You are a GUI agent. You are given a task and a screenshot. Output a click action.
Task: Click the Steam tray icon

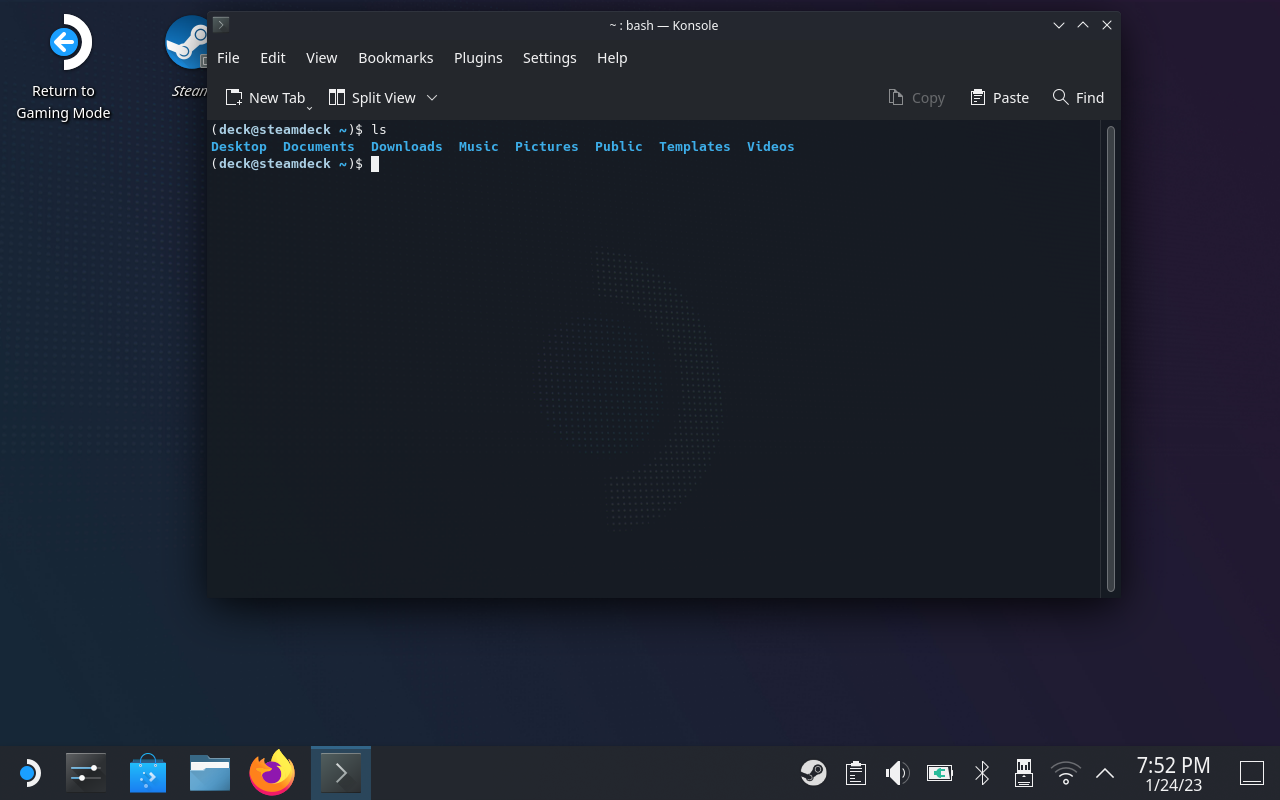813,773
